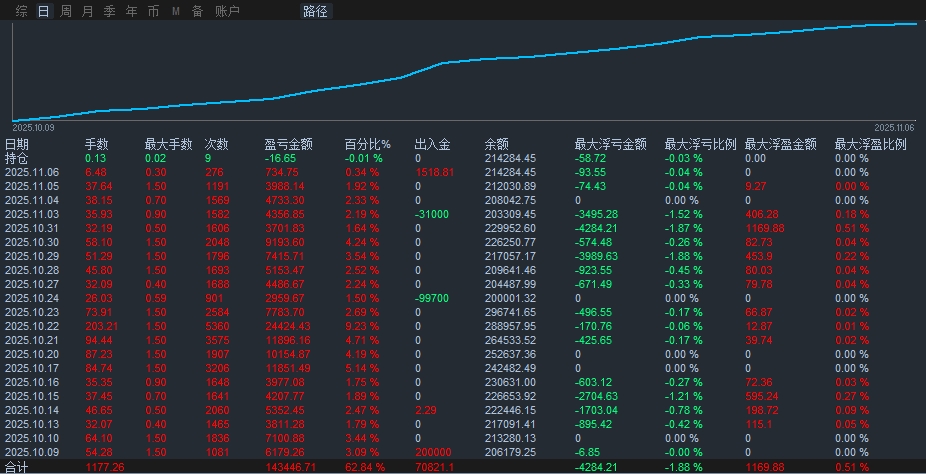Click the 最大浮盈比例 column header

click(x=870, y=145)
